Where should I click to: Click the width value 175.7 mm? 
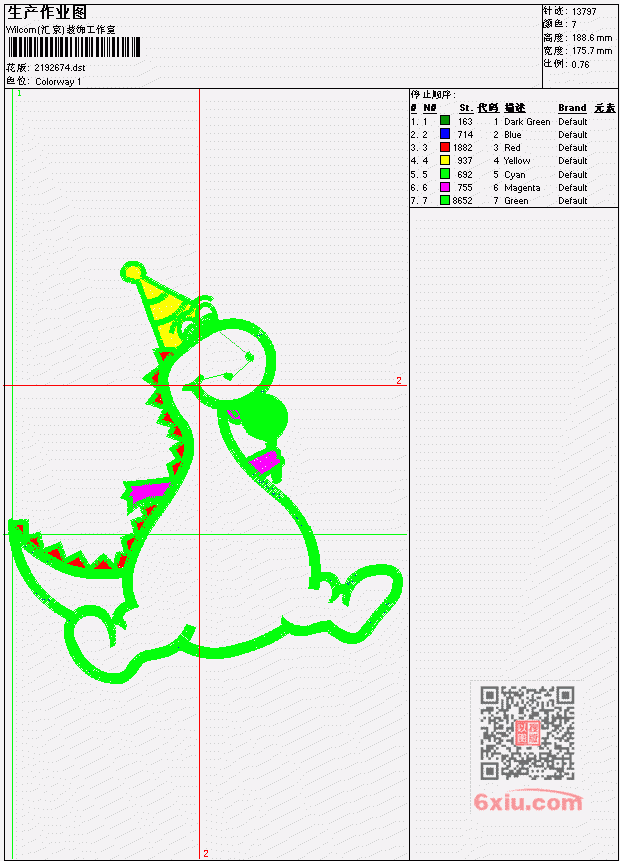[x=592, y=51]
